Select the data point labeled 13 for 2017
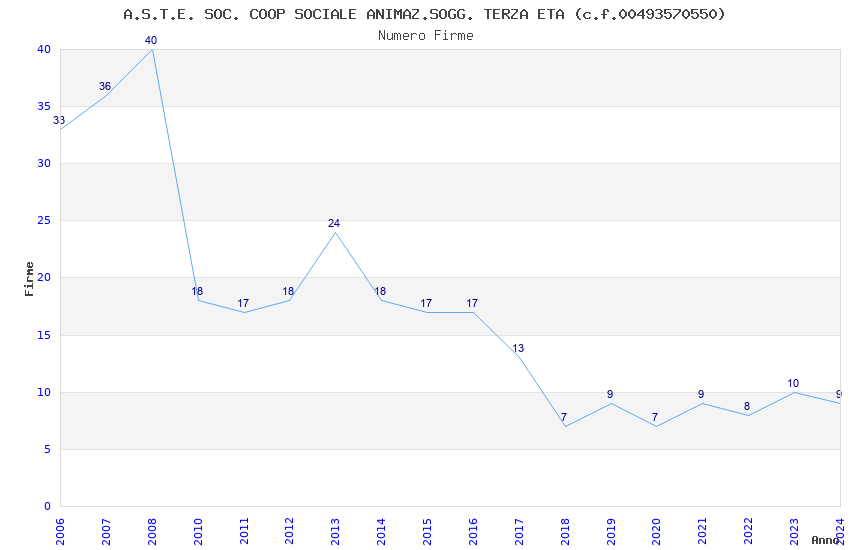 point(518,348)
